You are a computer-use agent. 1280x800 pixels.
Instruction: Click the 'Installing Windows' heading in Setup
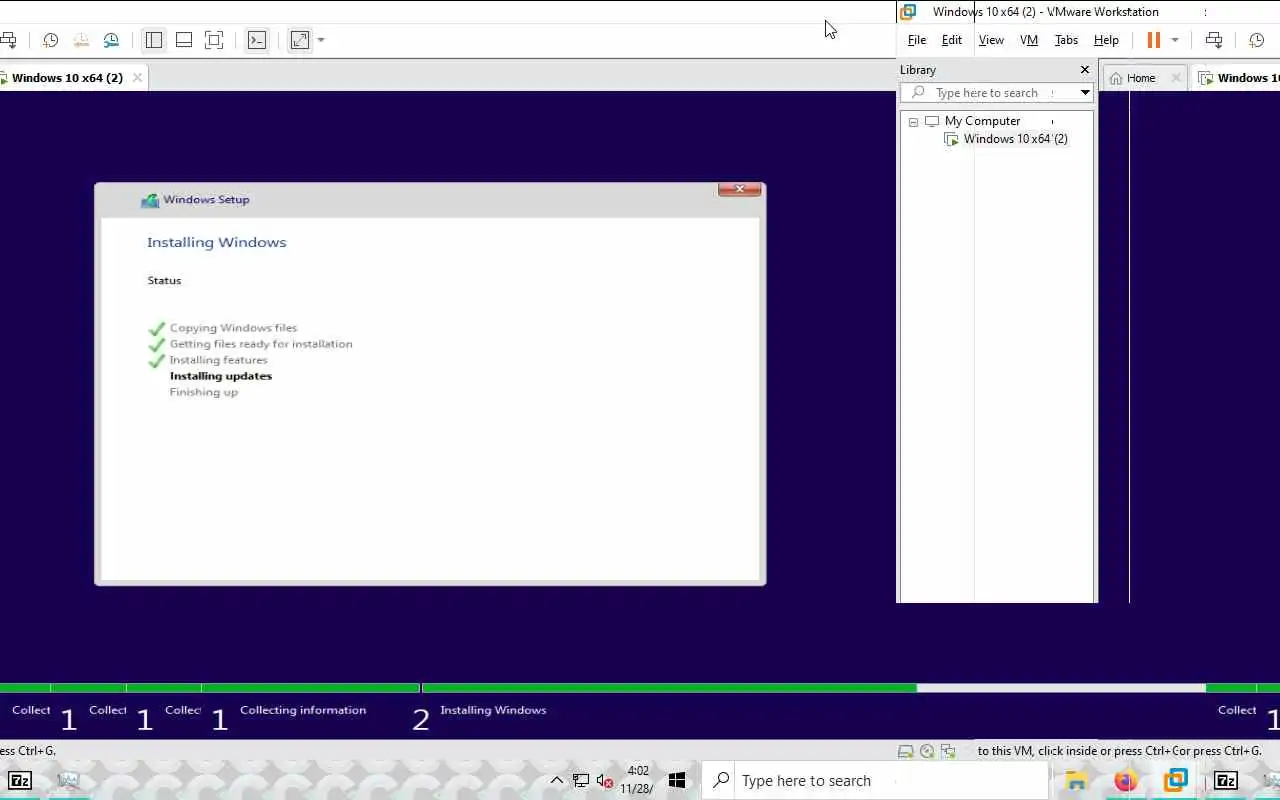(217, 242)
